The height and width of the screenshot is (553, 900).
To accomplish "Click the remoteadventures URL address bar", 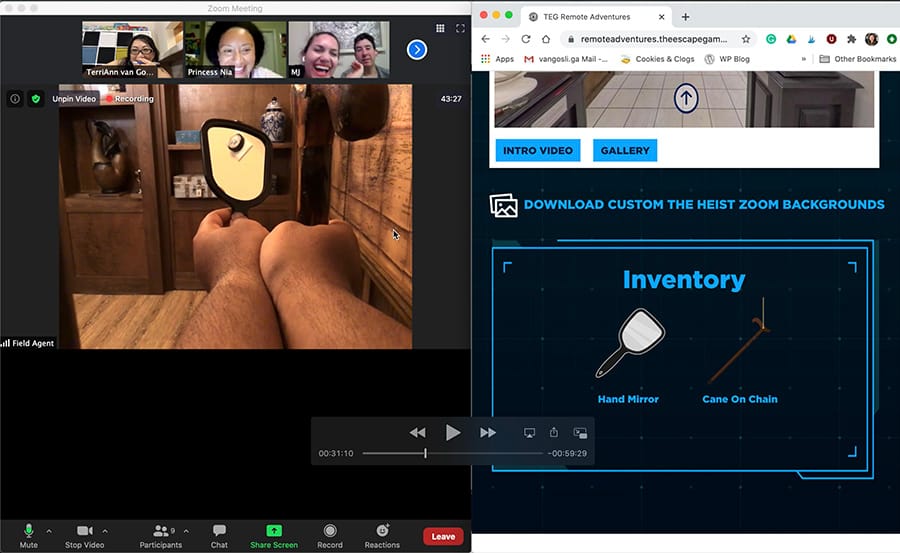I will click(653, 39).
